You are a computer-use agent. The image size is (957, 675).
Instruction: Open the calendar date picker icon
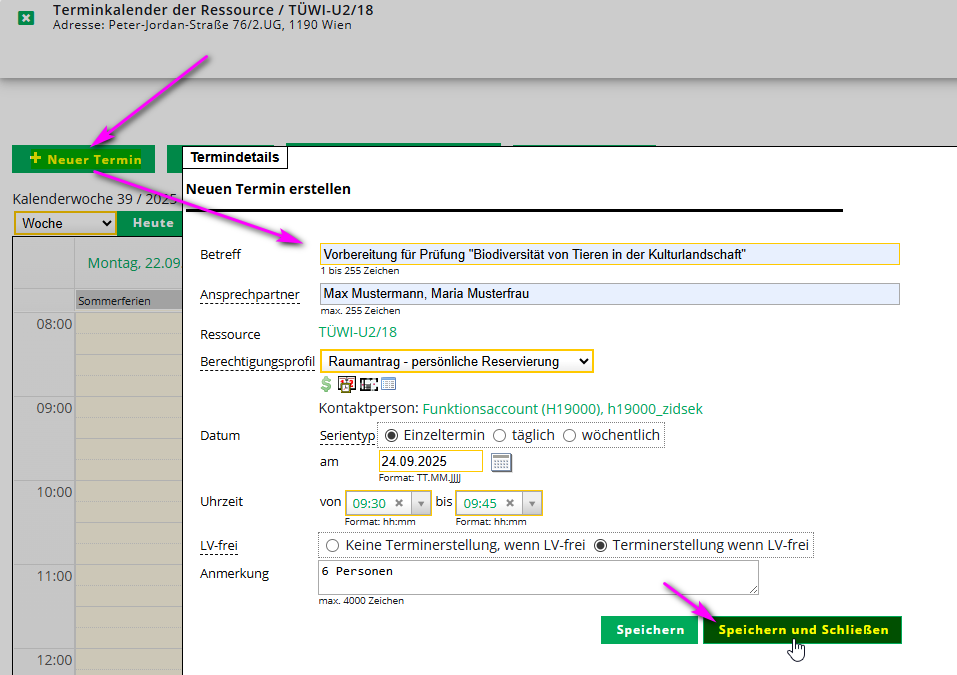[501, 462]
